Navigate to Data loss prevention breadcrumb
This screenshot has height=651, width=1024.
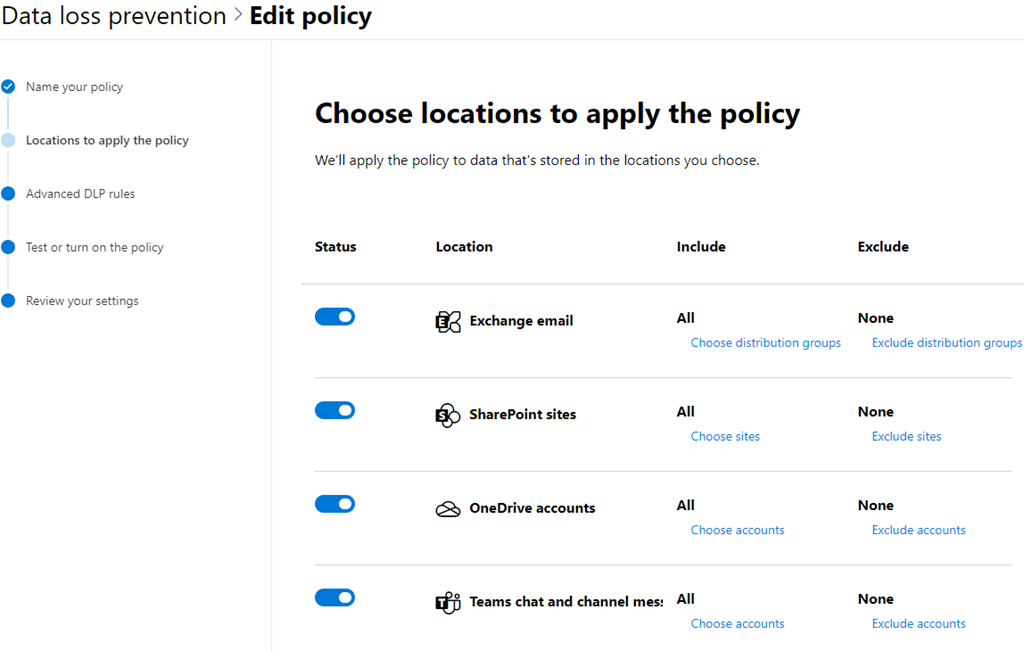tap(114, 16)
